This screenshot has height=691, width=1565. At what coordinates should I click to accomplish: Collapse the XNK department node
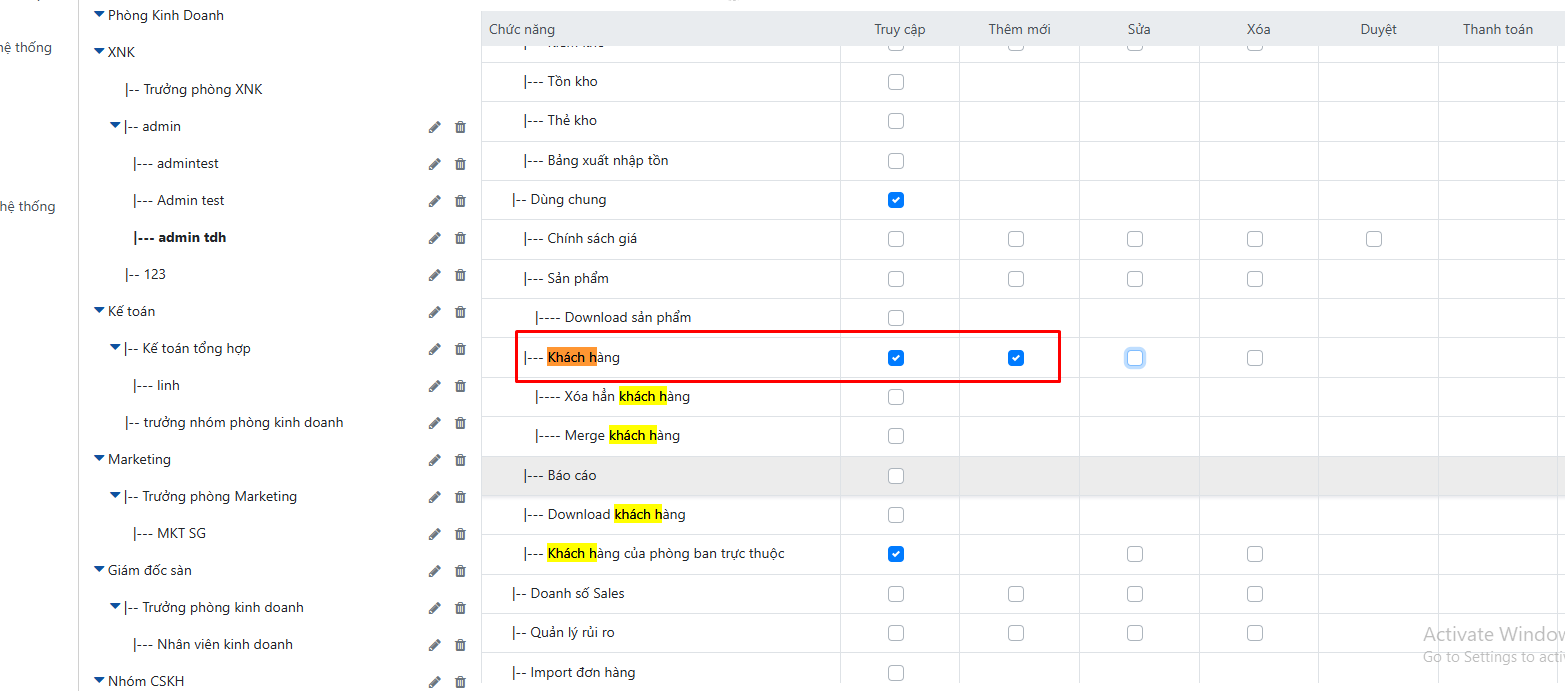click(99, 52)
